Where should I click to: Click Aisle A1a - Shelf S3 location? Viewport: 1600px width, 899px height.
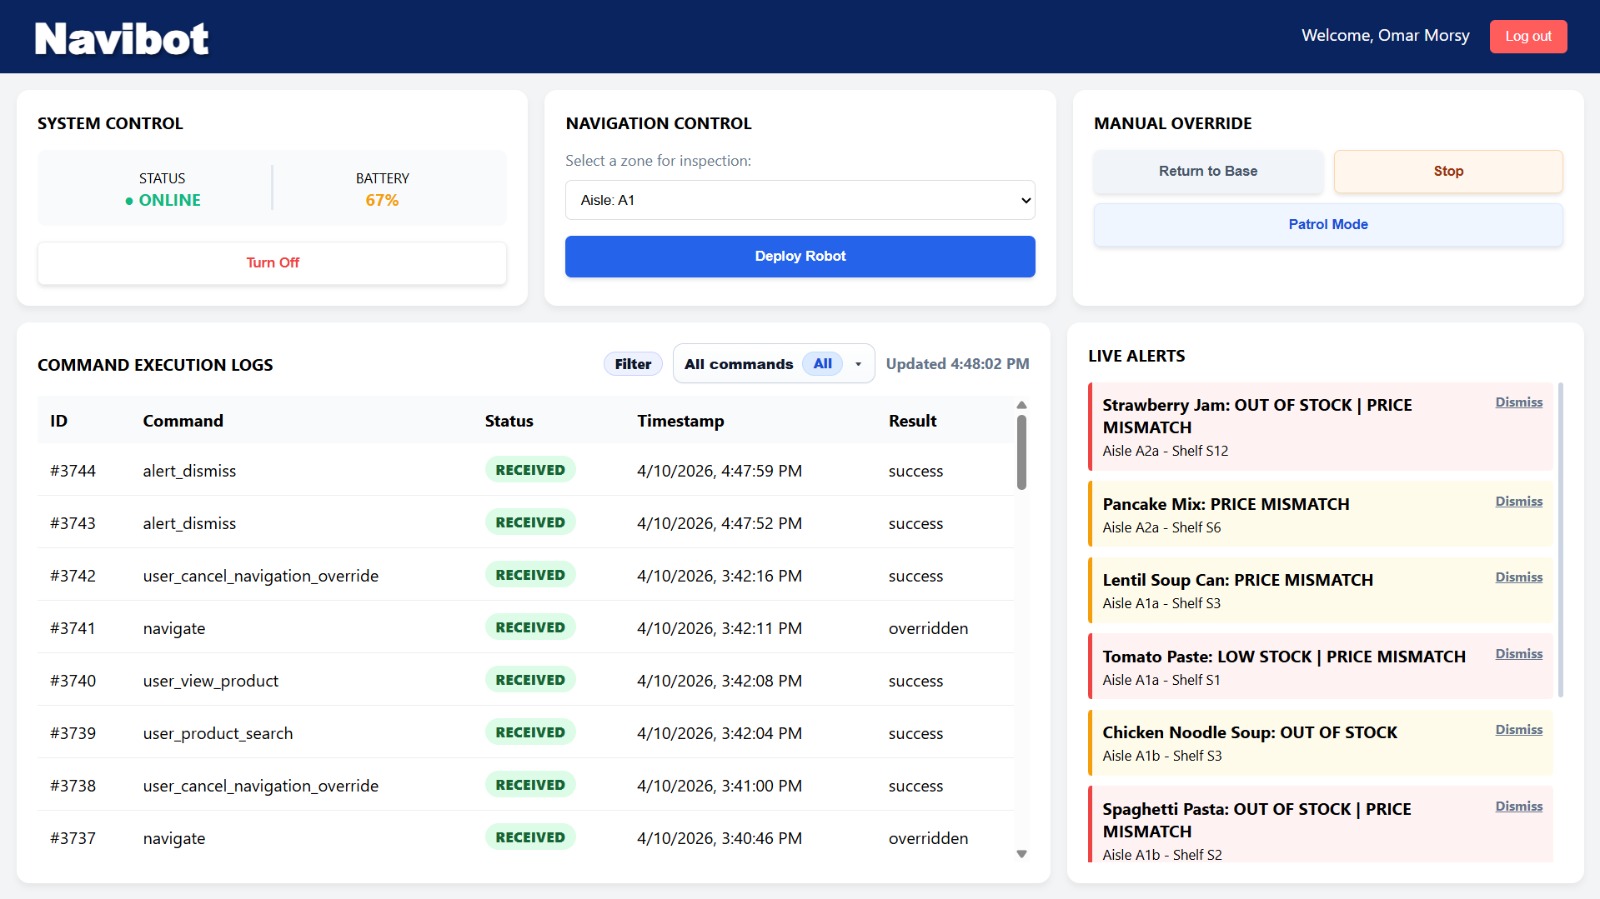[1161, 604]
